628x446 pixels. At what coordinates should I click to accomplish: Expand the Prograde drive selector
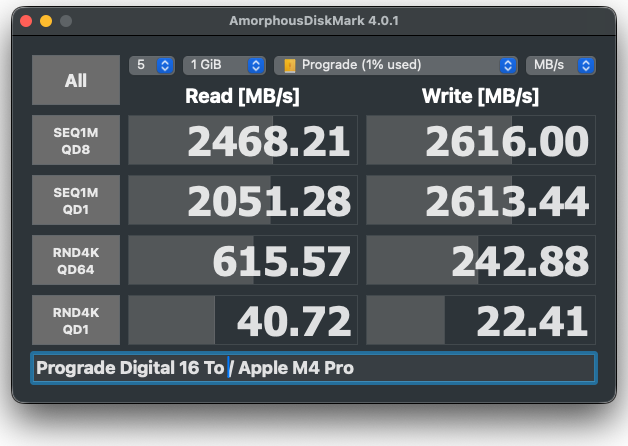click(x=395, y=65)
